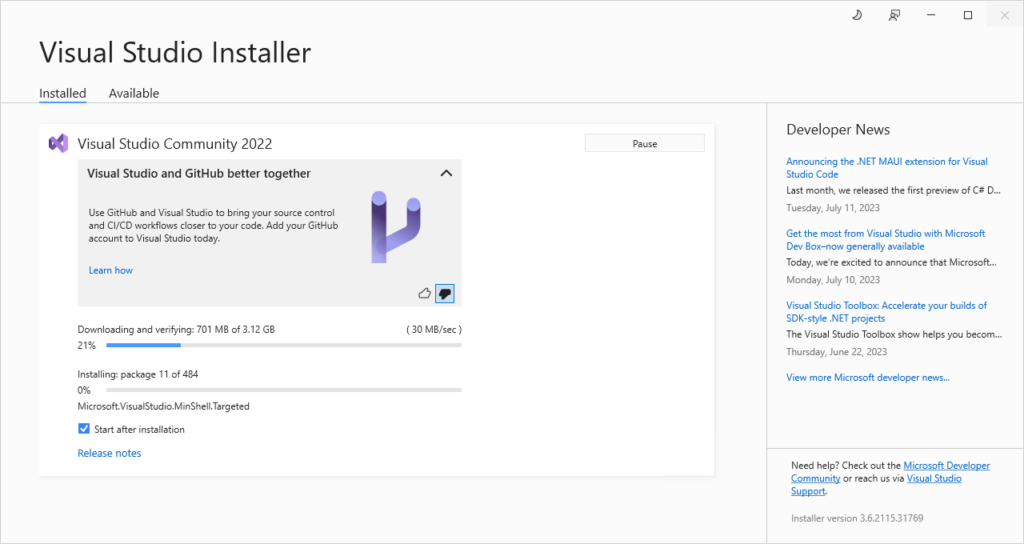Close the installer window
The width and height of the screenshot is (1024, 544).
(1004, 15)
